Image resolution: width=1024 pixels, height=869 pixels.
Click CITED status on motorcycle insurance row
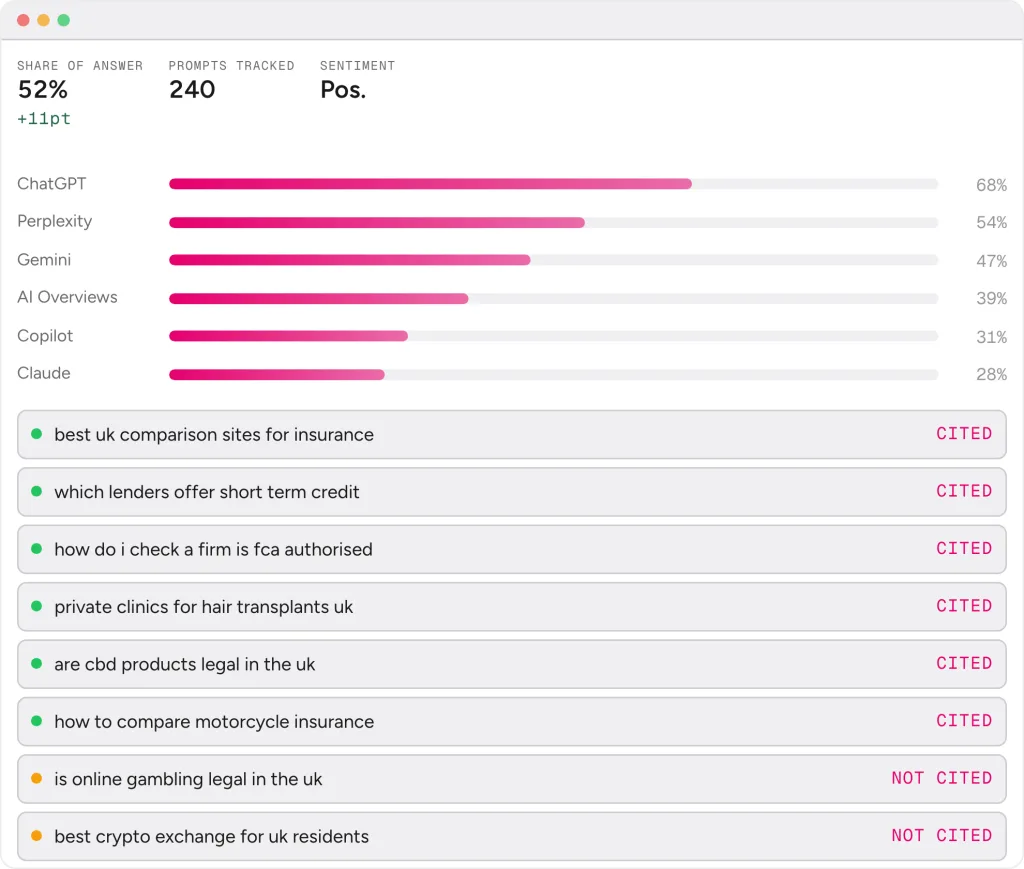click(964, 721)
